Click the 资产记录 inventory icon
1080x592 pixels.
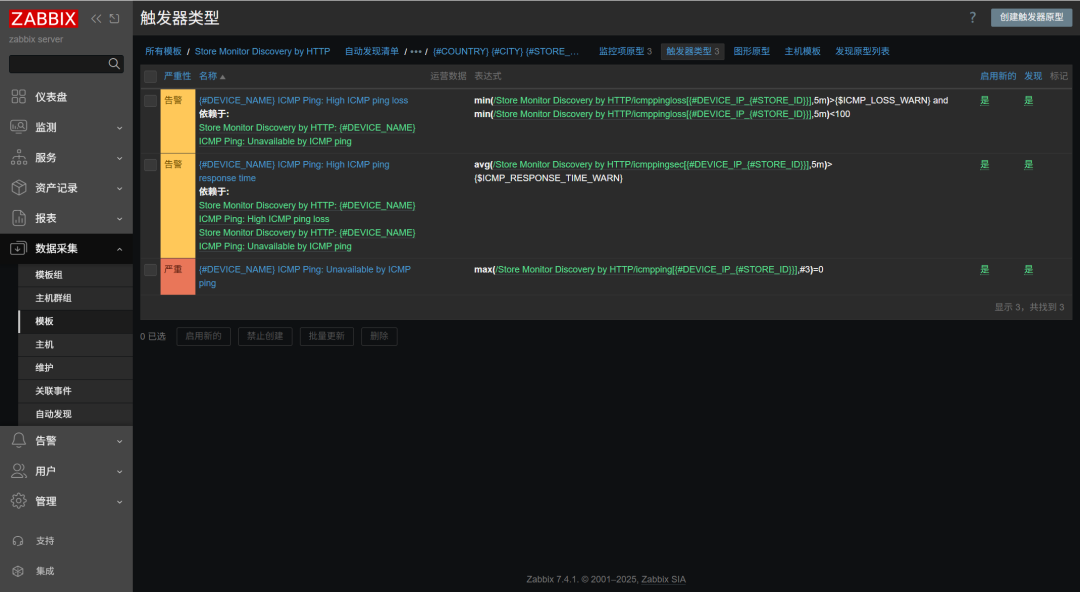(19, 187)
